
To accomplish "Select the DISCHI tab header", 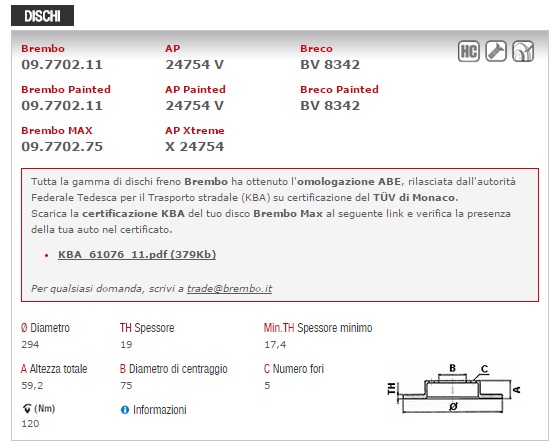I will pyautogui.click(x=42, y=15).
